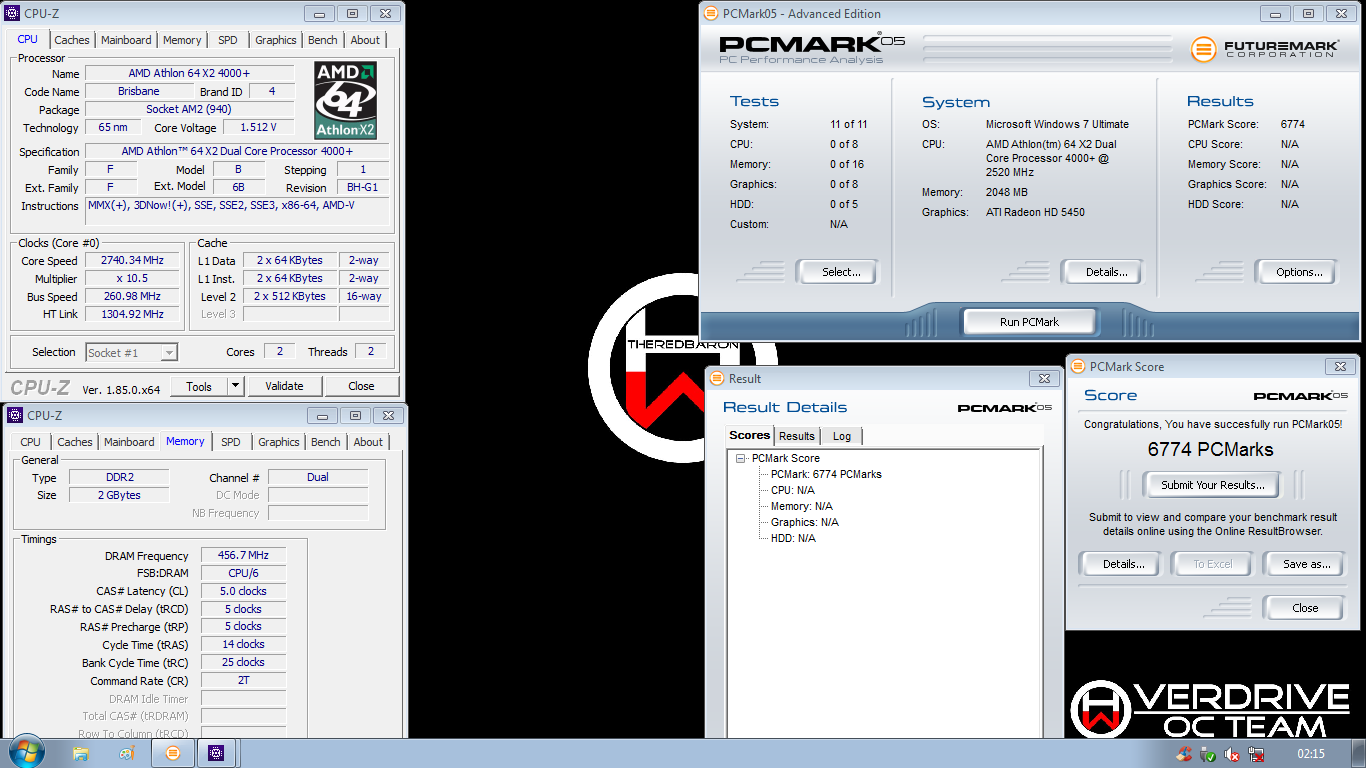The width and height of the screenshot is (1366, 768).
Task: Show the taskbar clock showing 02:15
Action: click(x=1311, y=754)
